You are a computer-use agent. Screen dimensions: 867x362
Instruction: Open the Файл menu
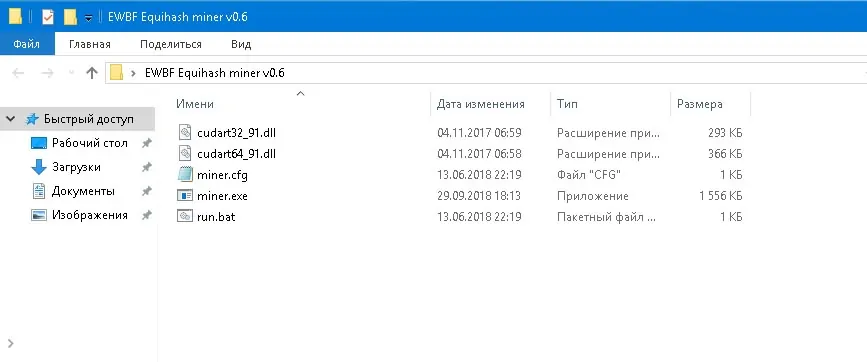click(x=27, y=44)
